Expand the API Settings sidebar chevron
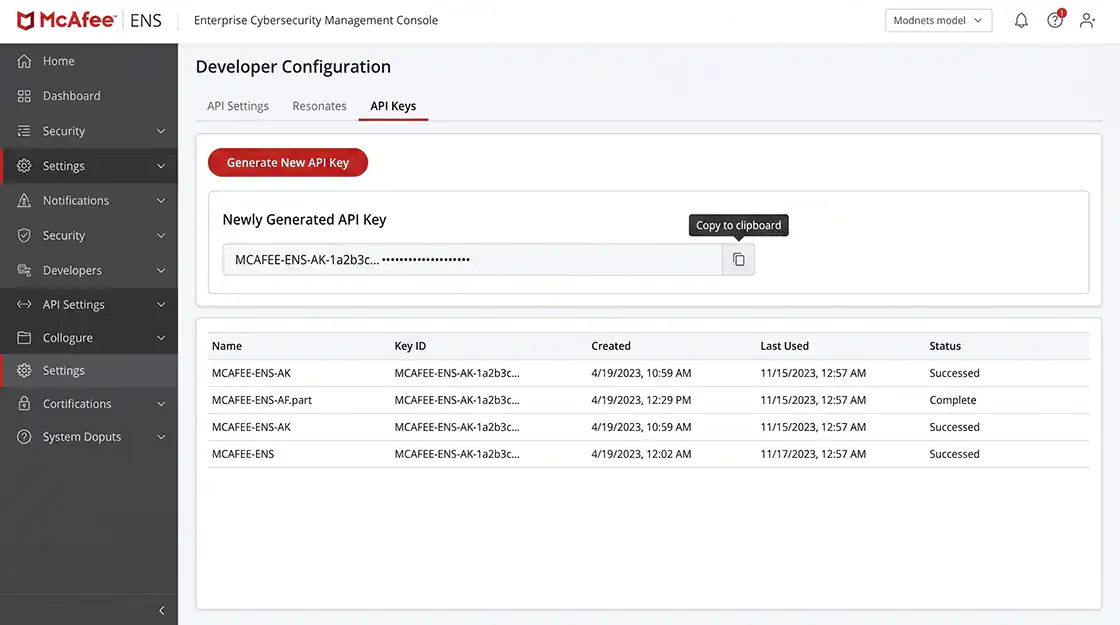 tap(161, 304)
